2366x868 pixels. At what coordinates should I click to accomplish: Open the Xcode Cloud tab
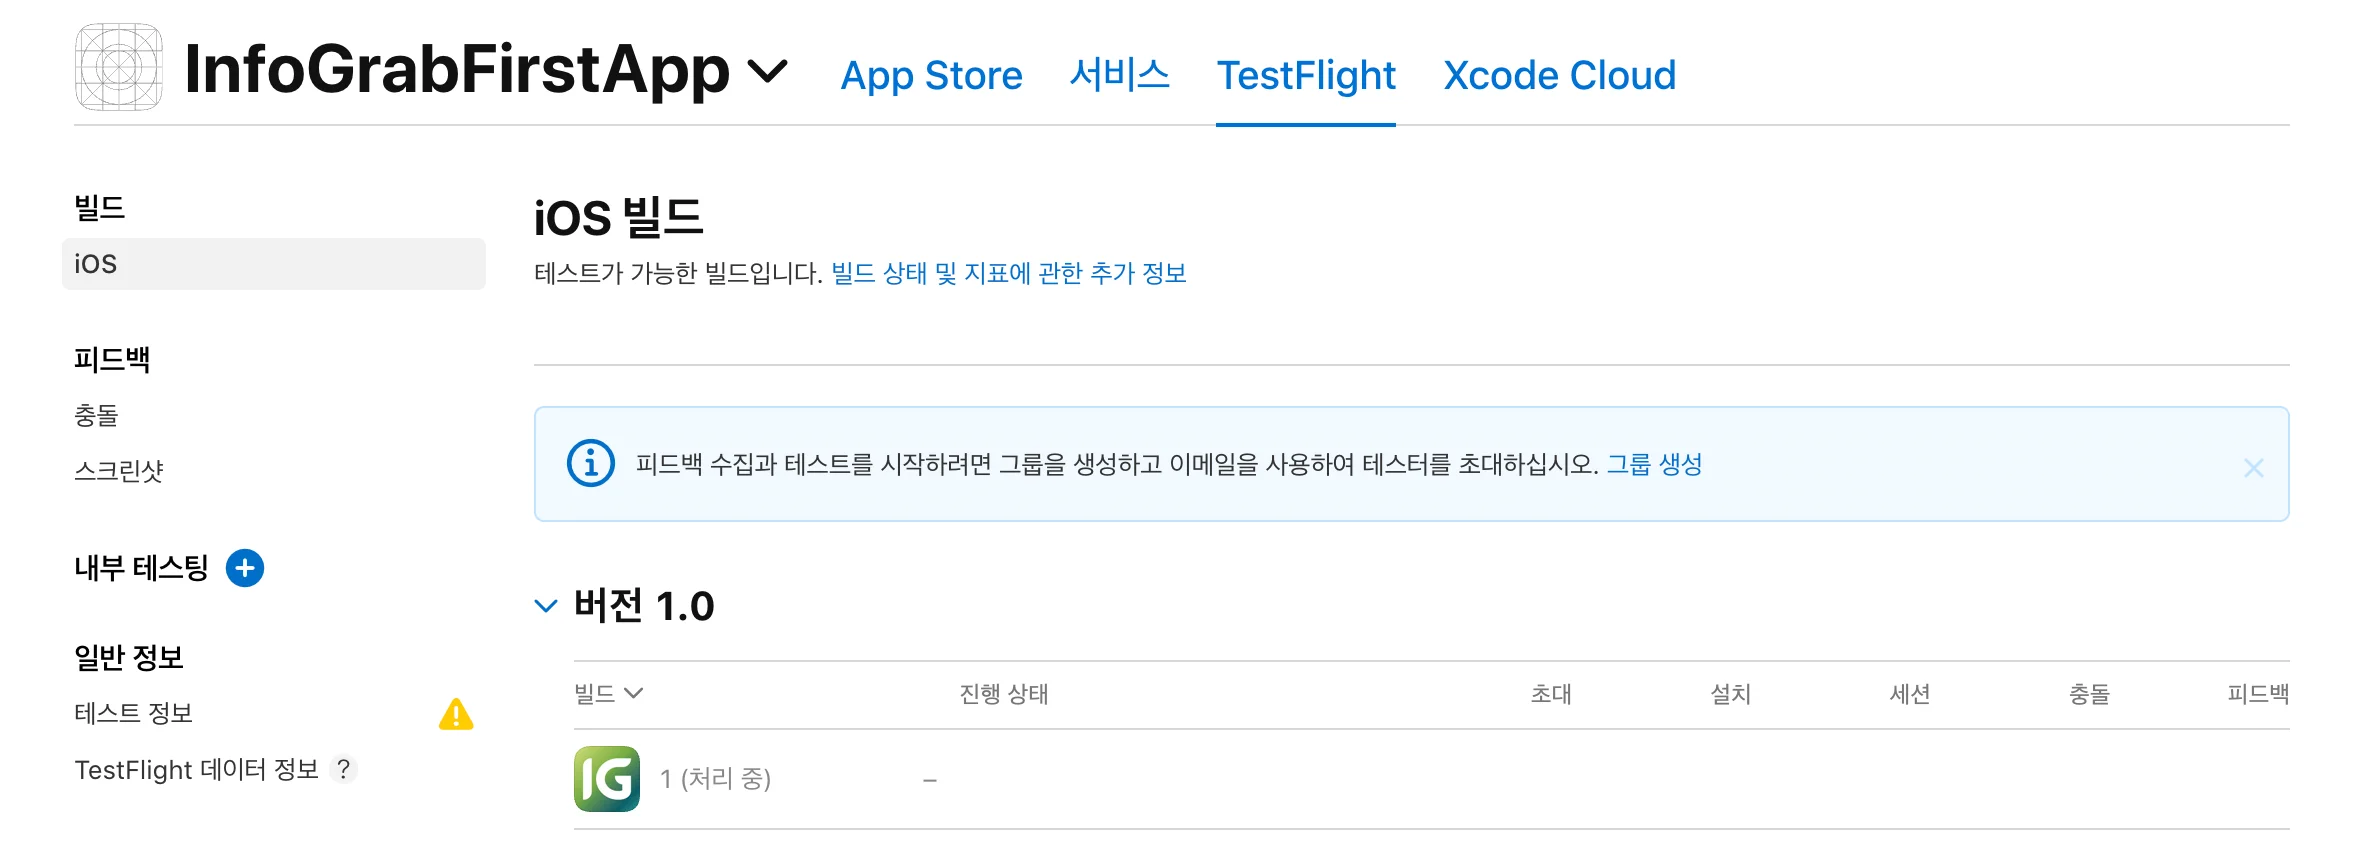pos(1560,75)
